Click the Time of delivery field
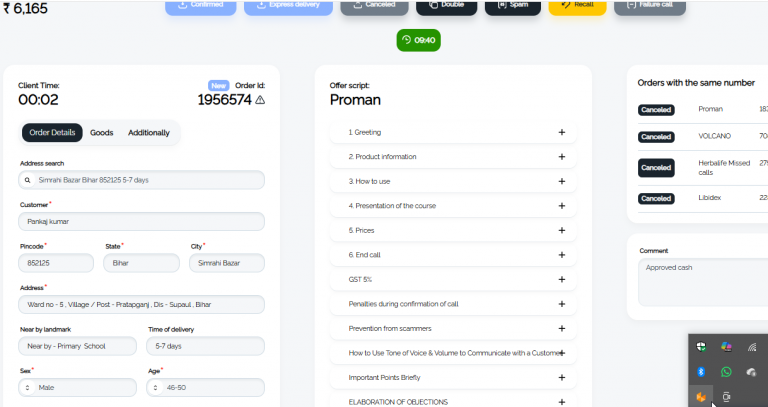The image size is (768, 407). pos(205,346)
